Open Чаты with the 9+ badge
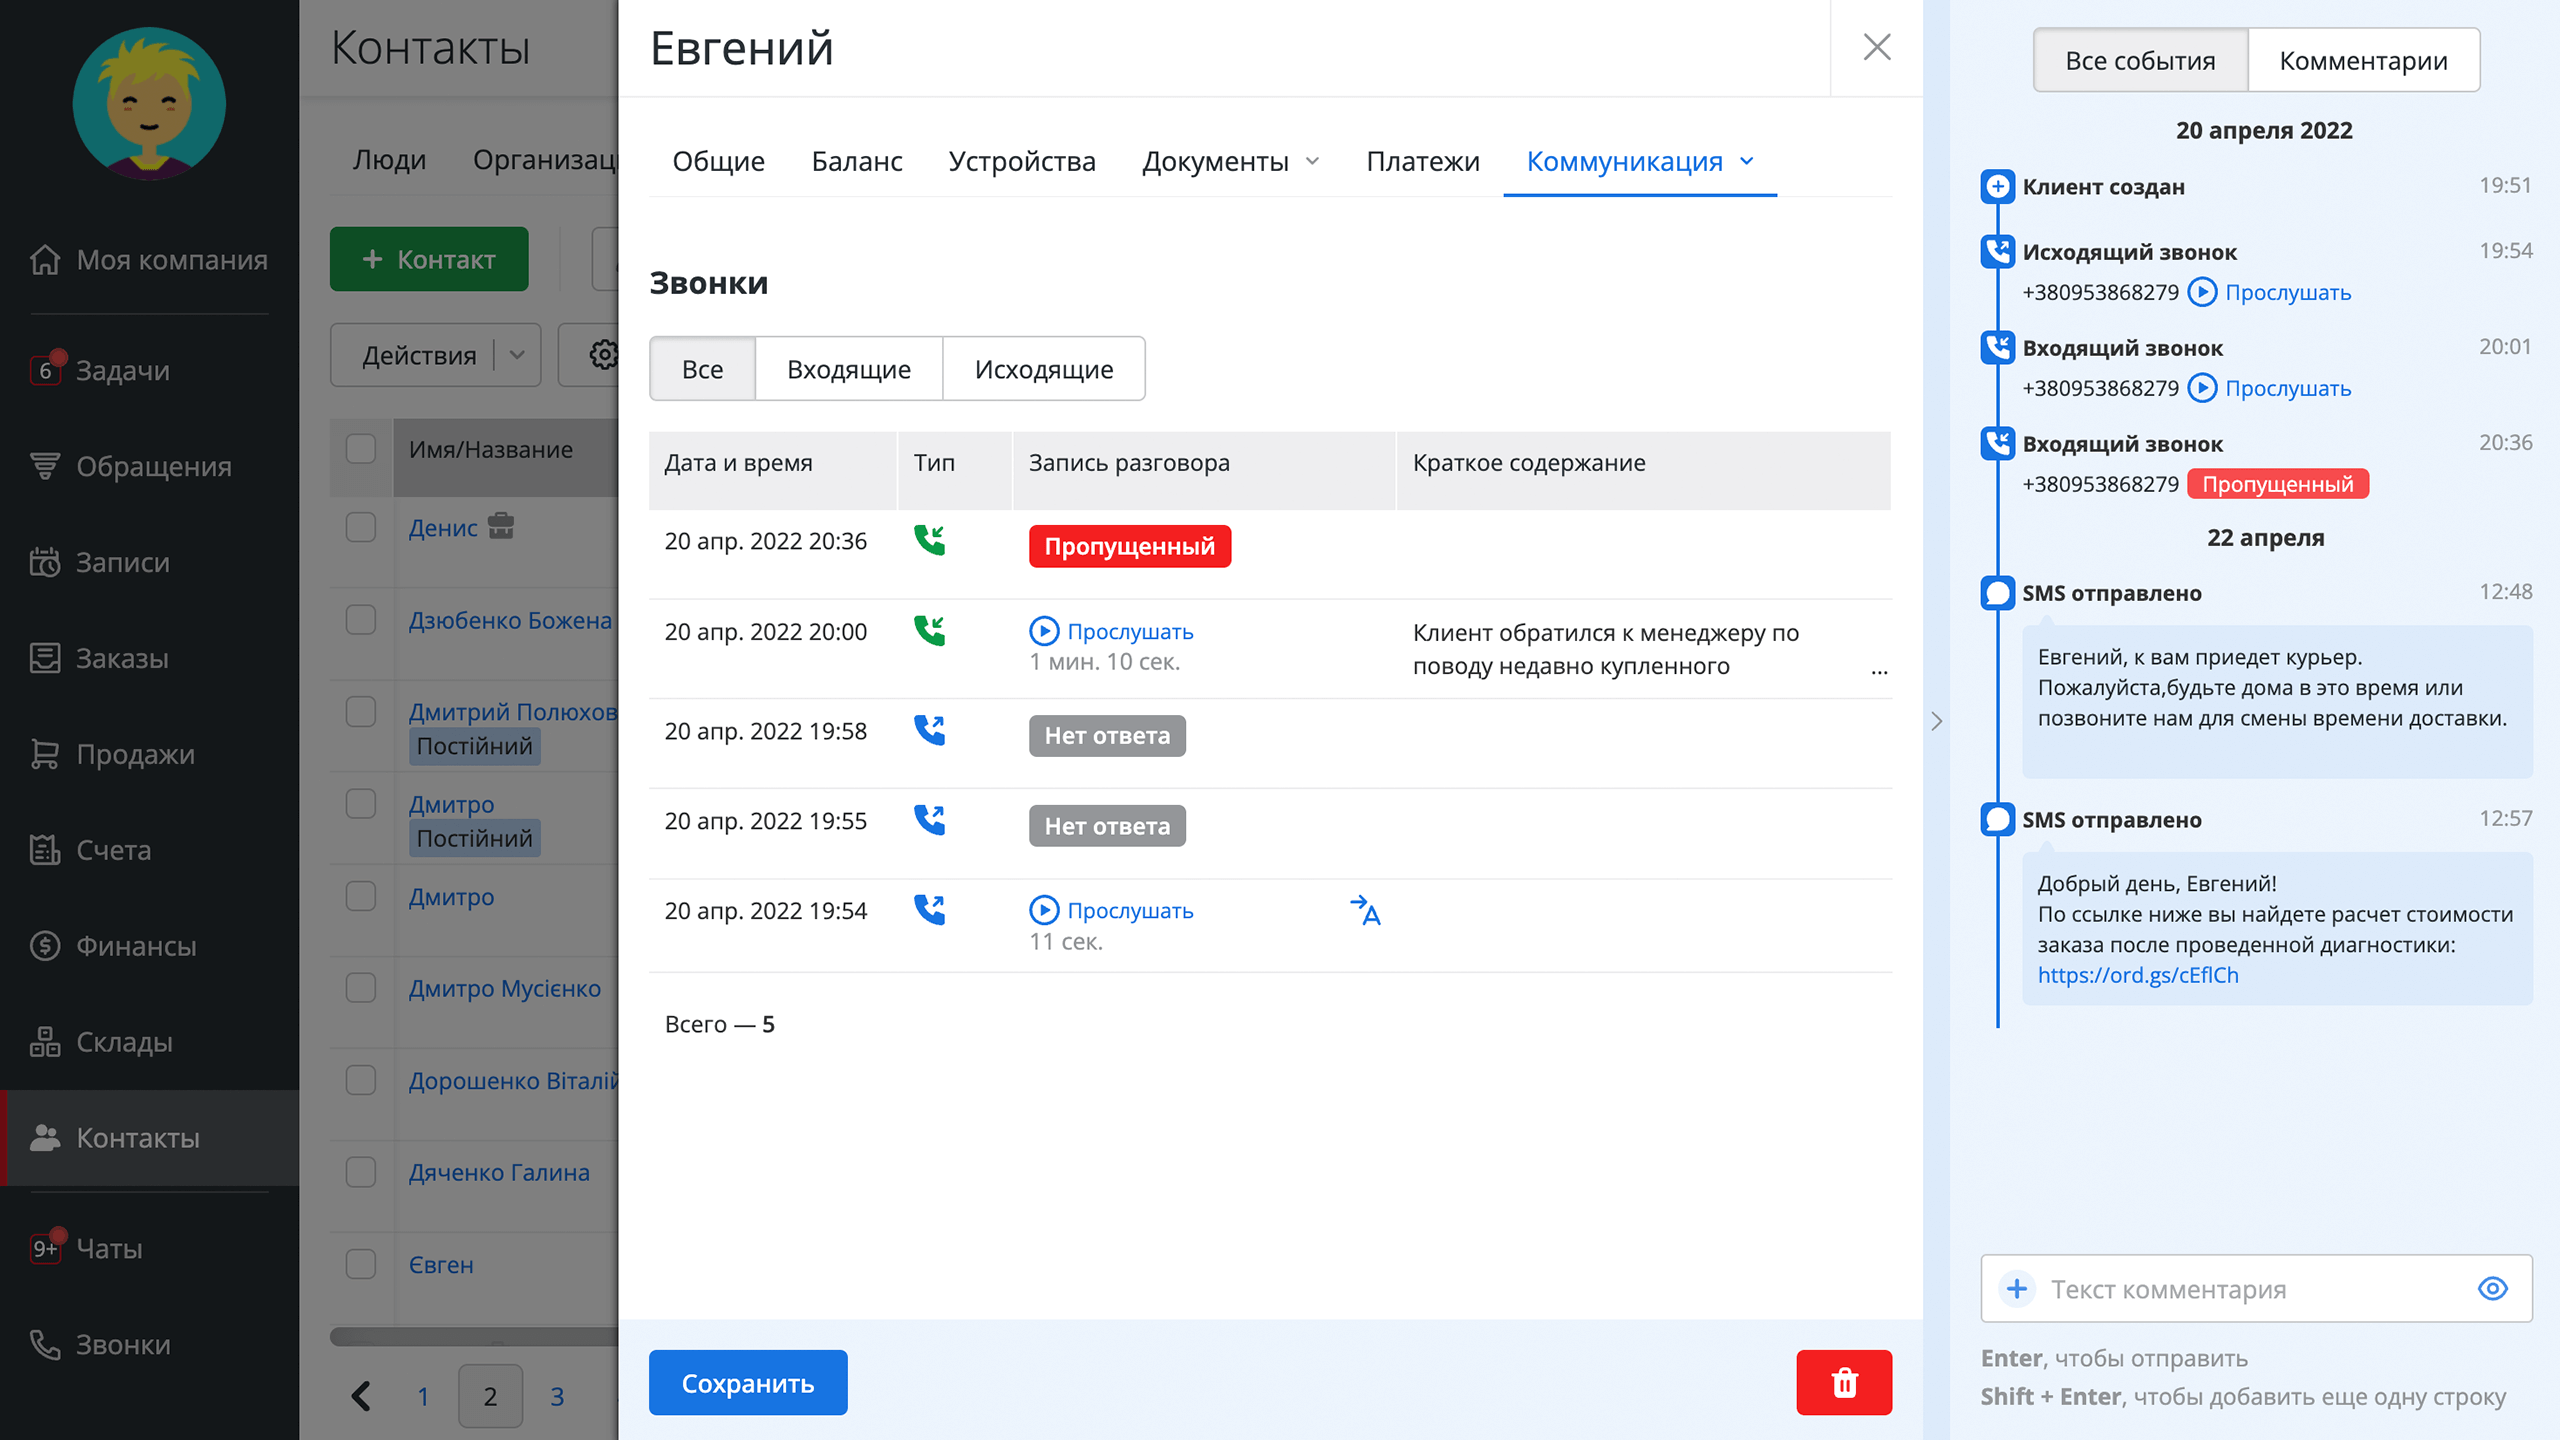 (x=109, y=1249)
